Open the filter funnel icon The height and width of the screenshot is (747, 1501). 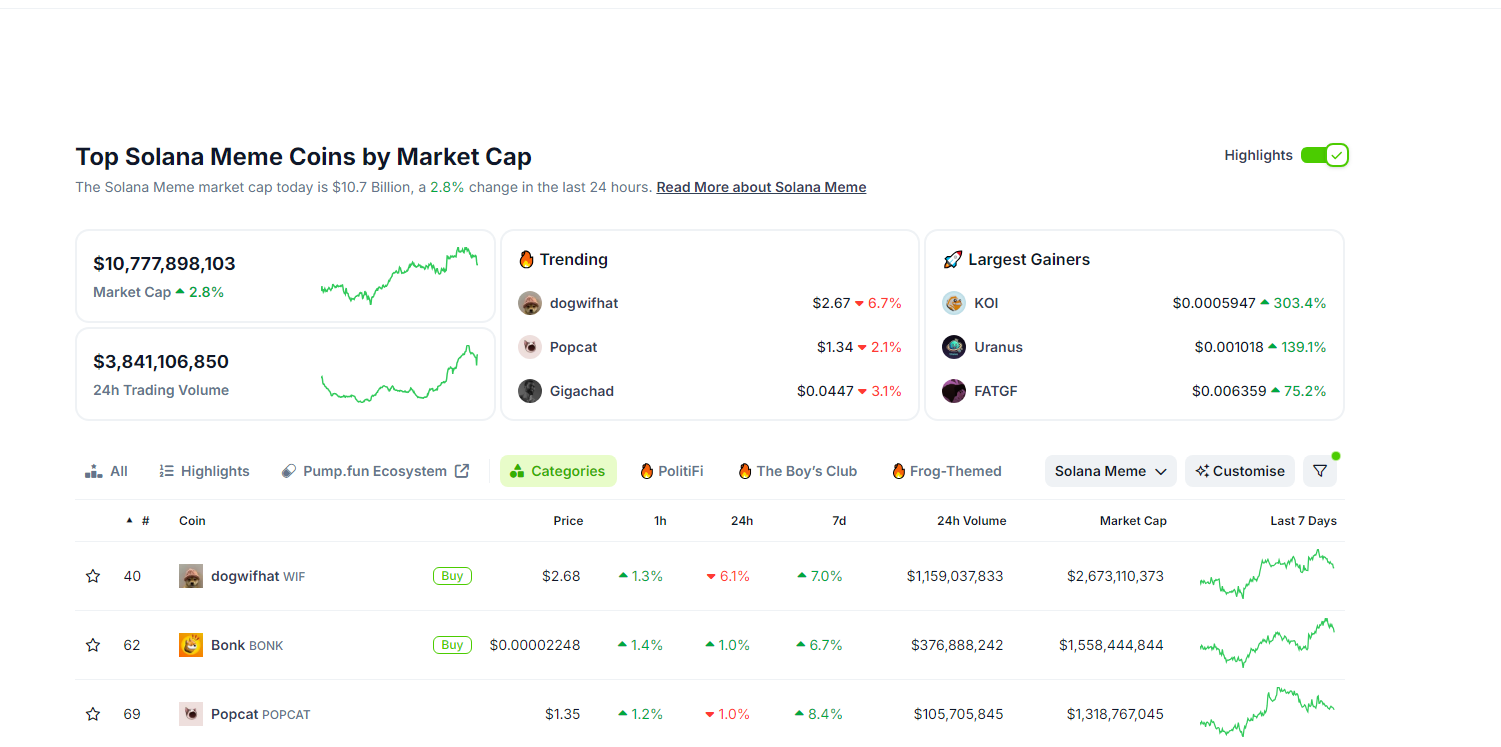1319,470
